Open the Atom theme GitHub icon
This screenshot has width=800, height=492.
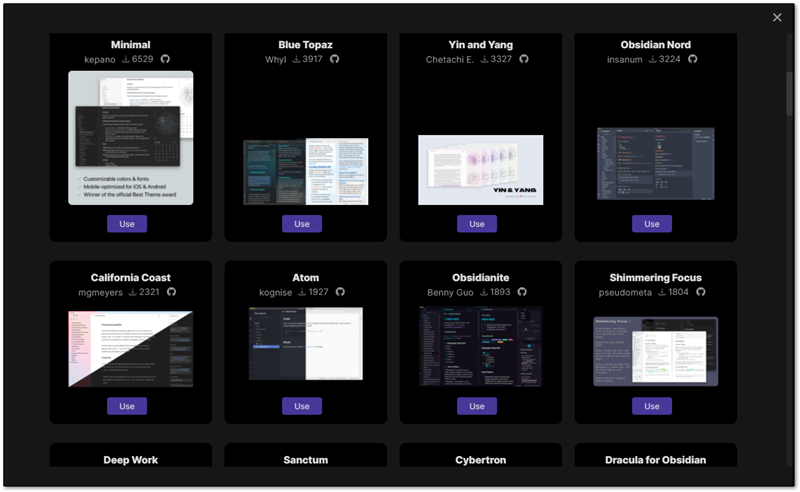coord(340,292)
